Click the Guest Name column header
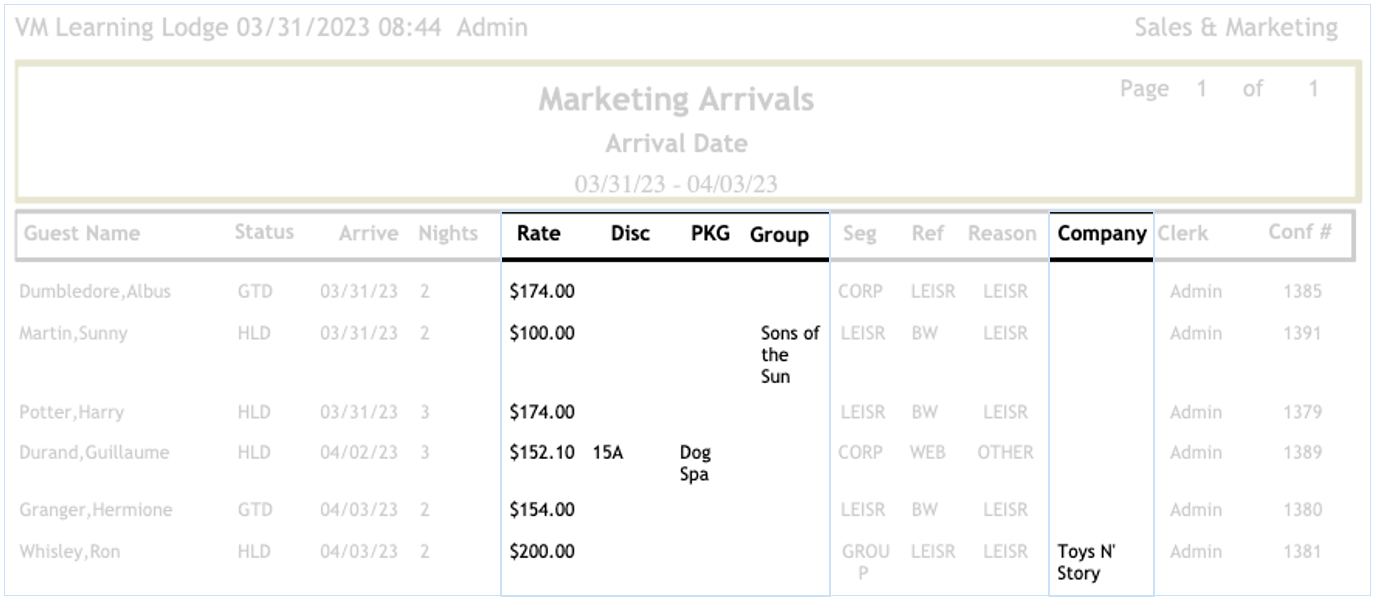This screenshot has width=1377, height=602. [82, 234]
